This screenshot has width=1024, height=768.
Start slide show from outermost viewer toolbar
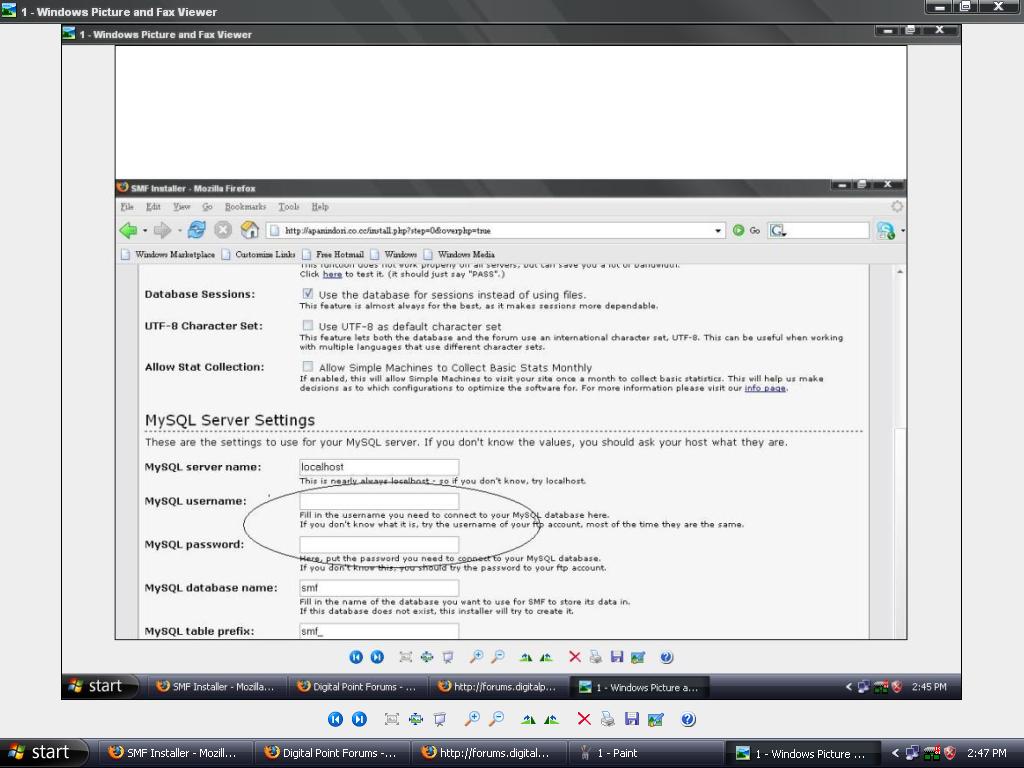pyautogui.click(x=440, y=719)
